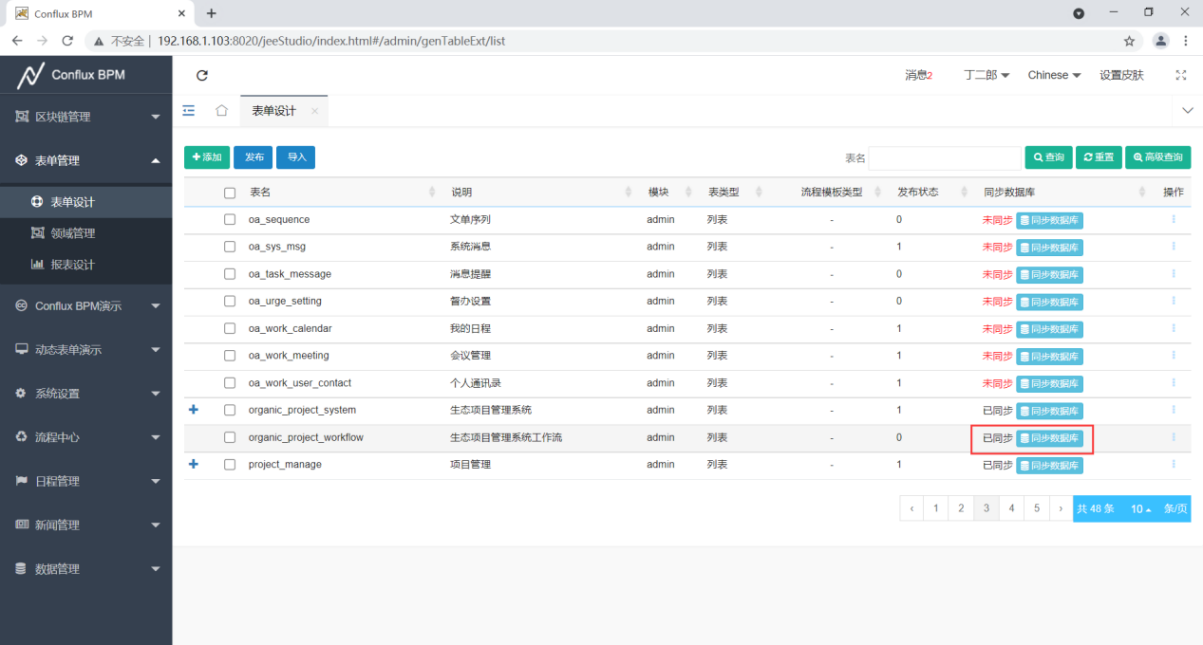Open the browser profile avatar icon
This screenshot has height=645, width=1203.
point(1161,41)
